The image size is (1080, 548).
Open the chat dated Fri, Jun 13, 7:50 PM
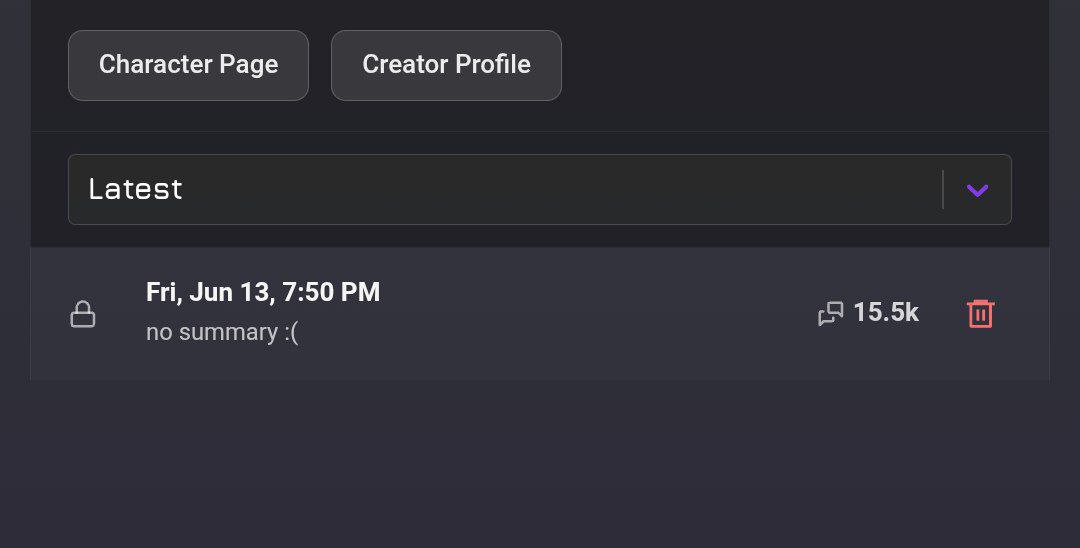(263, 292)
